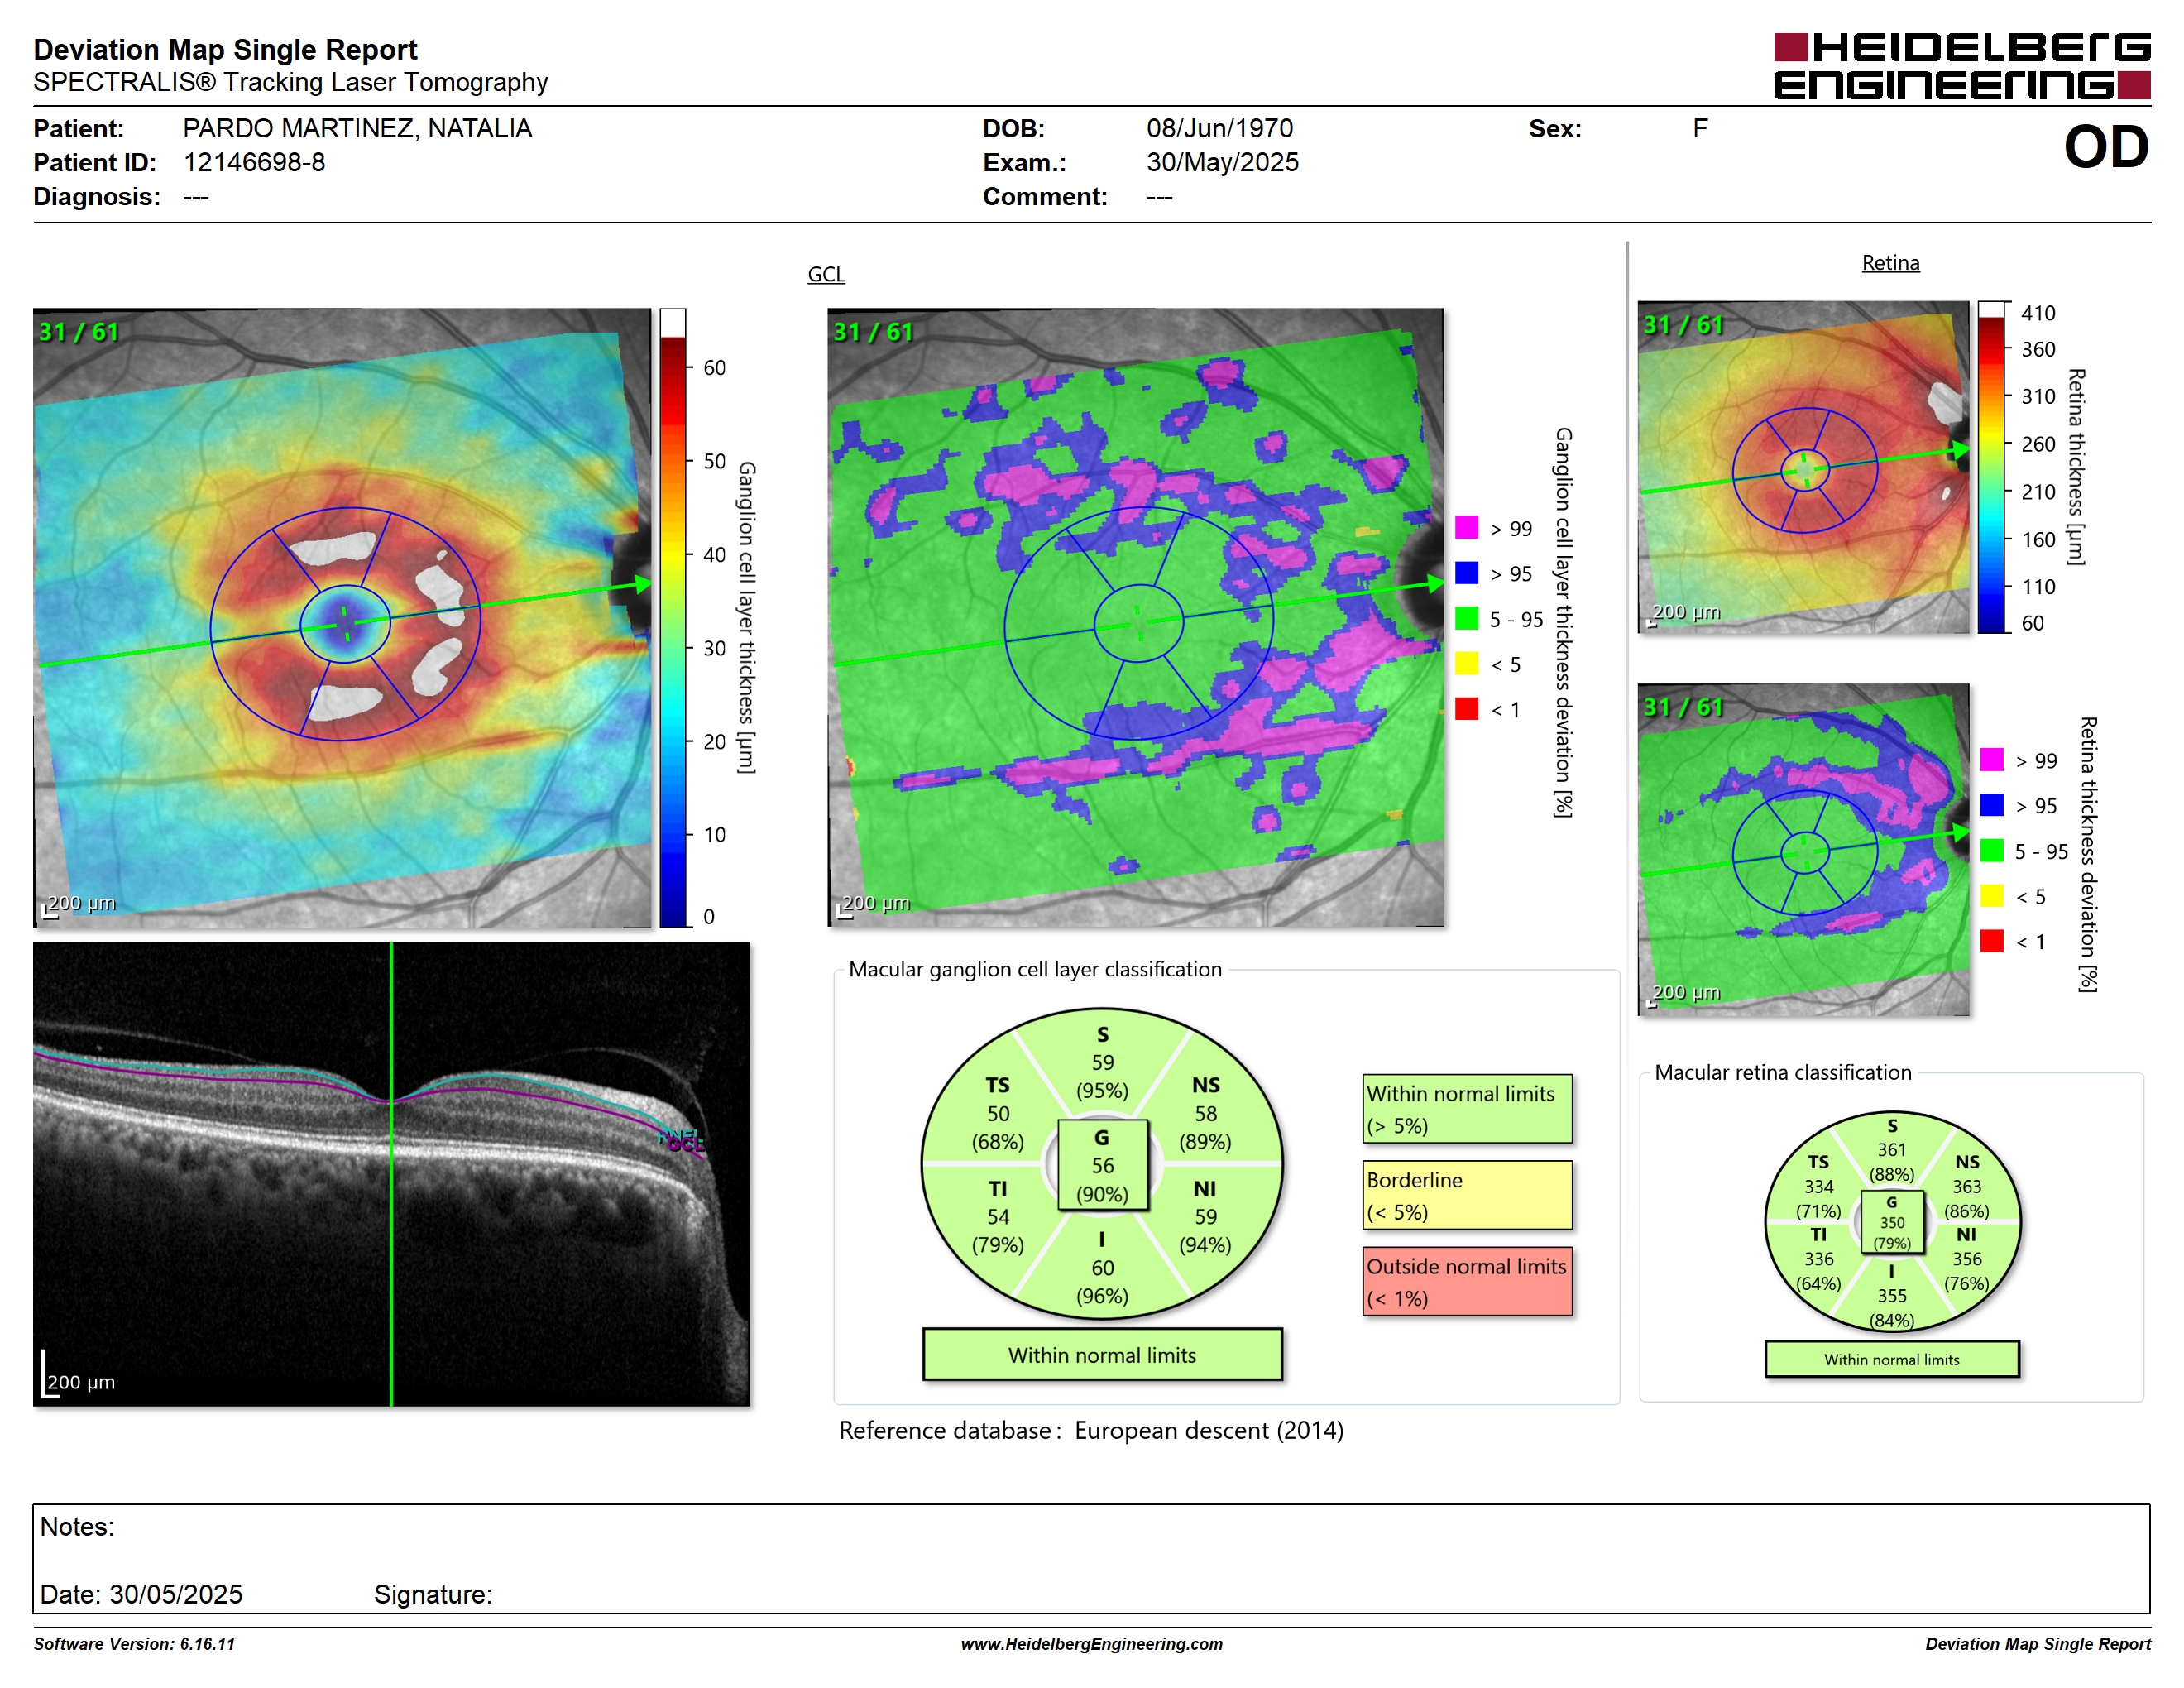Click the Retina thickness color scale bar
Image resolution: width=2184 pixels, height=1688 pixels.
[1992, 467]
